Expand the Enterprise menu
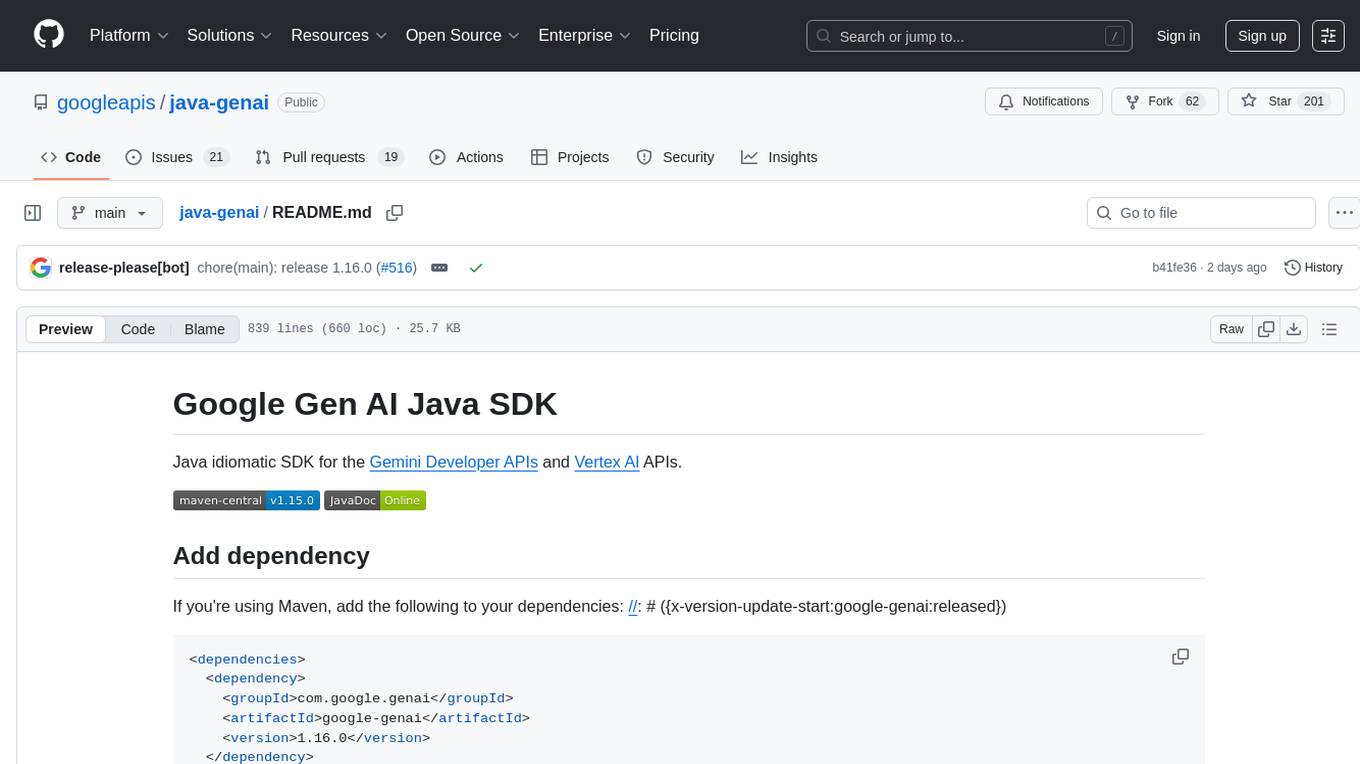Viewport: 1360px width, 764px height. point(585,35)
